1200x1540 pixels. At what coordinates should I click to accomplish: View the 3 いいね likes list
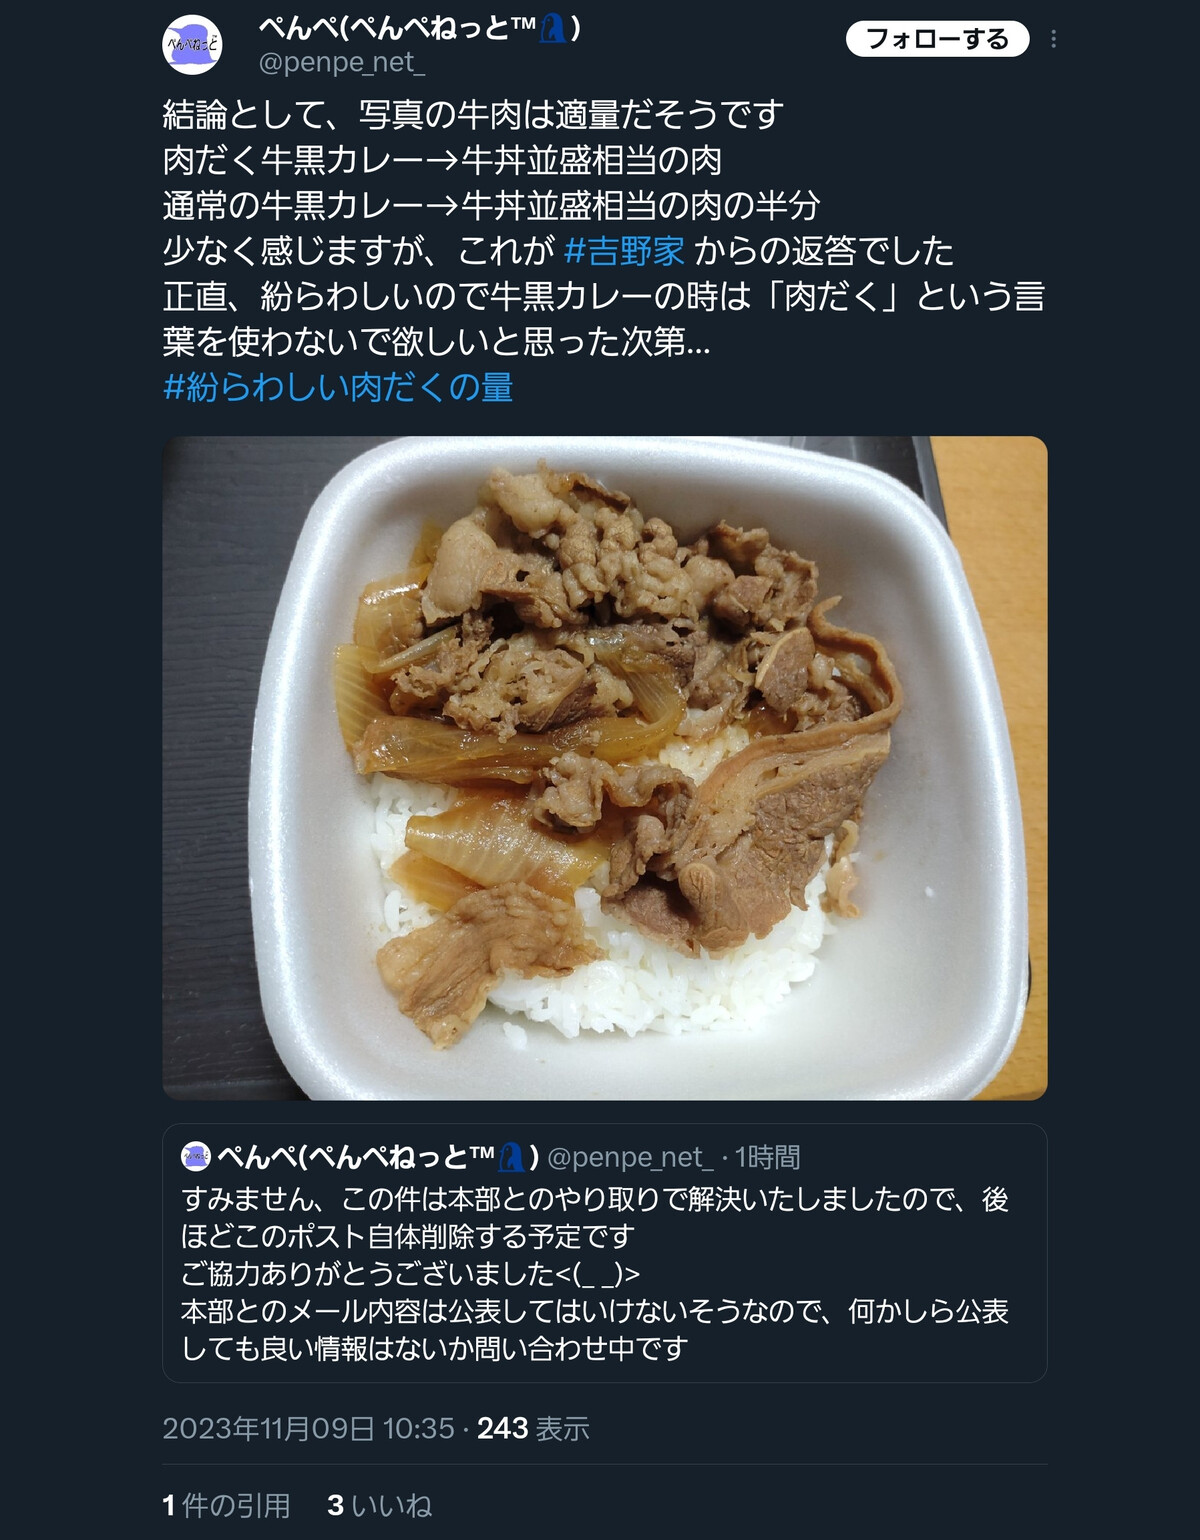tap(380, 1505)
